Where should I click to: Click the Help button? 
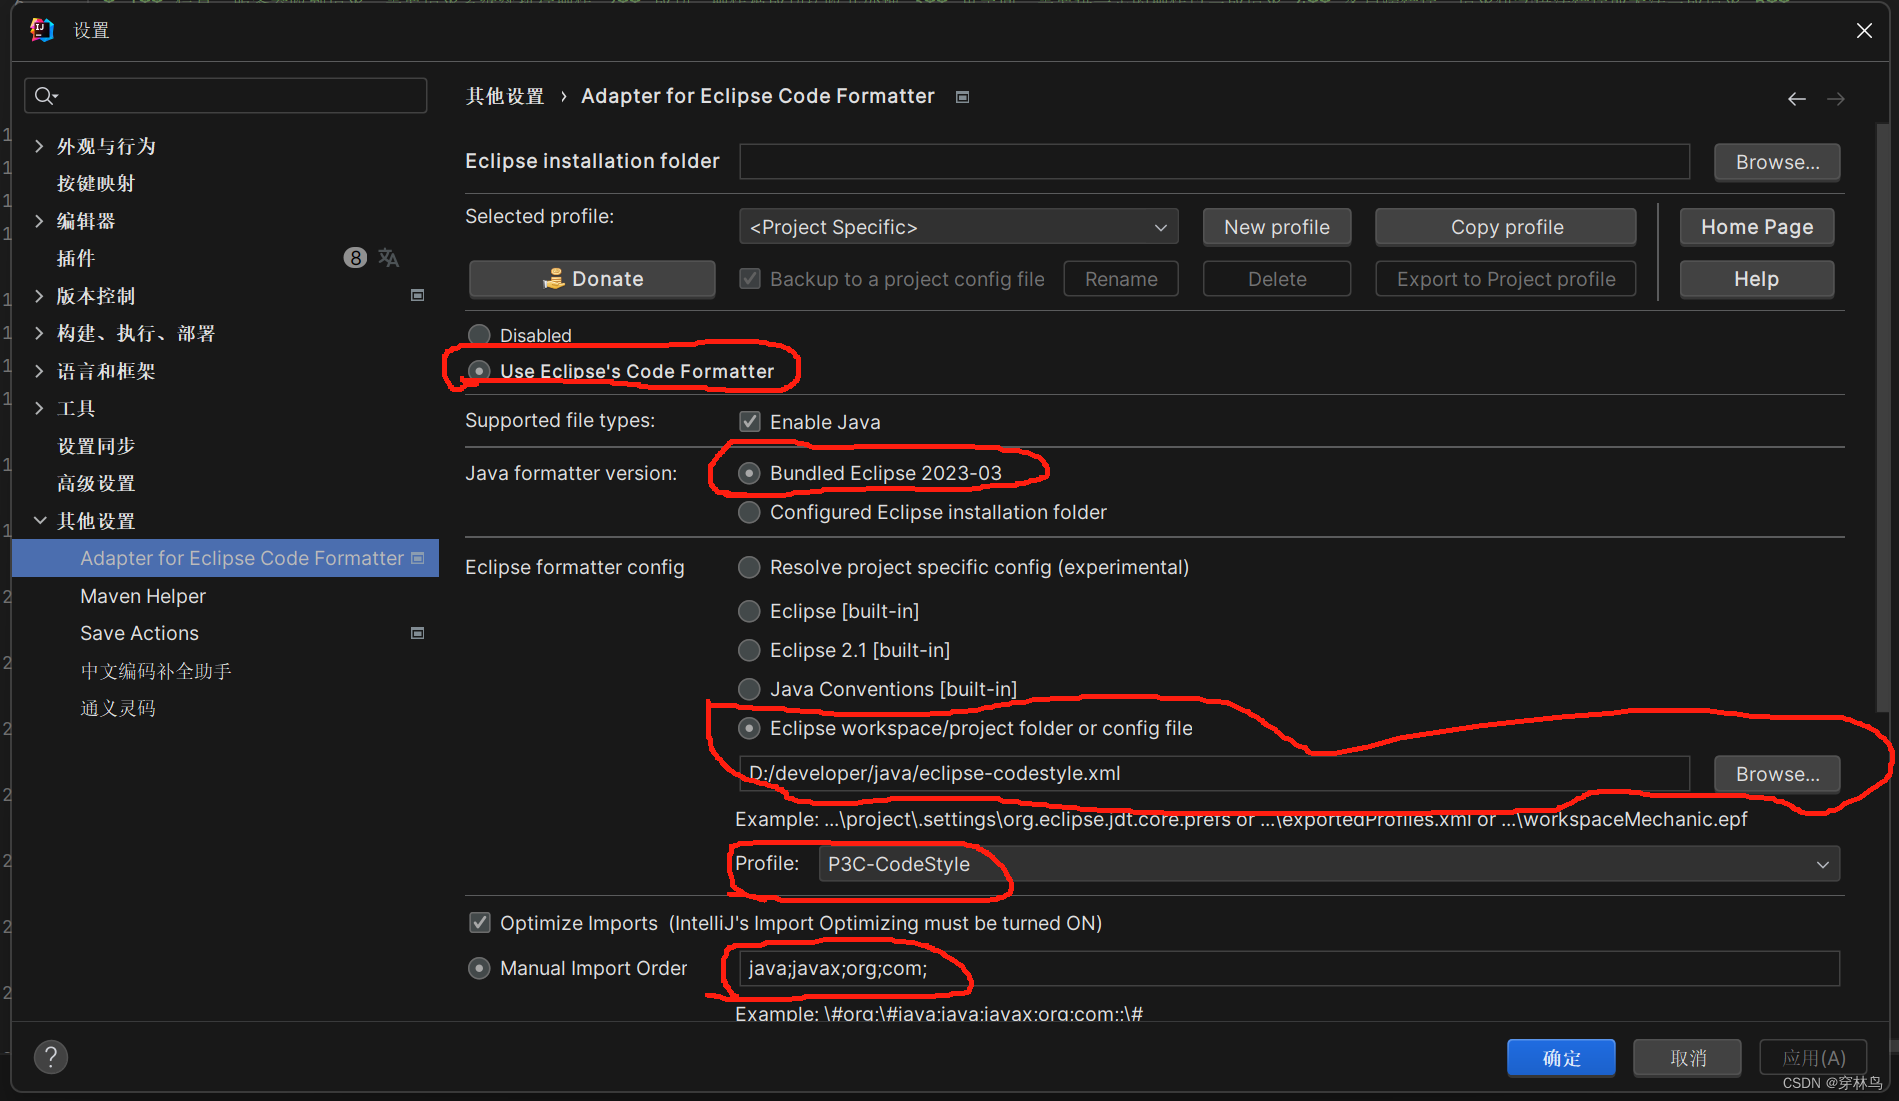click(1757, 279)
